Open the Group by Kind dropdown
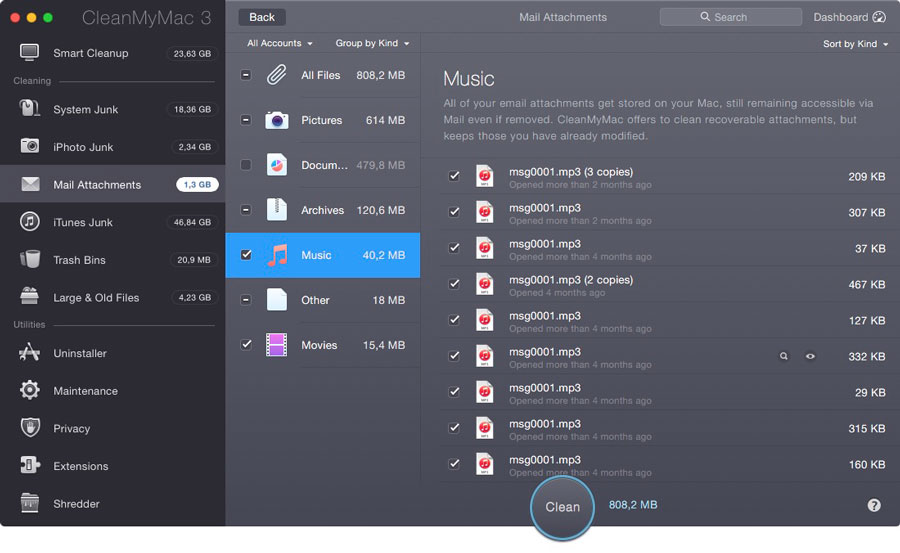 click(372, 43)
